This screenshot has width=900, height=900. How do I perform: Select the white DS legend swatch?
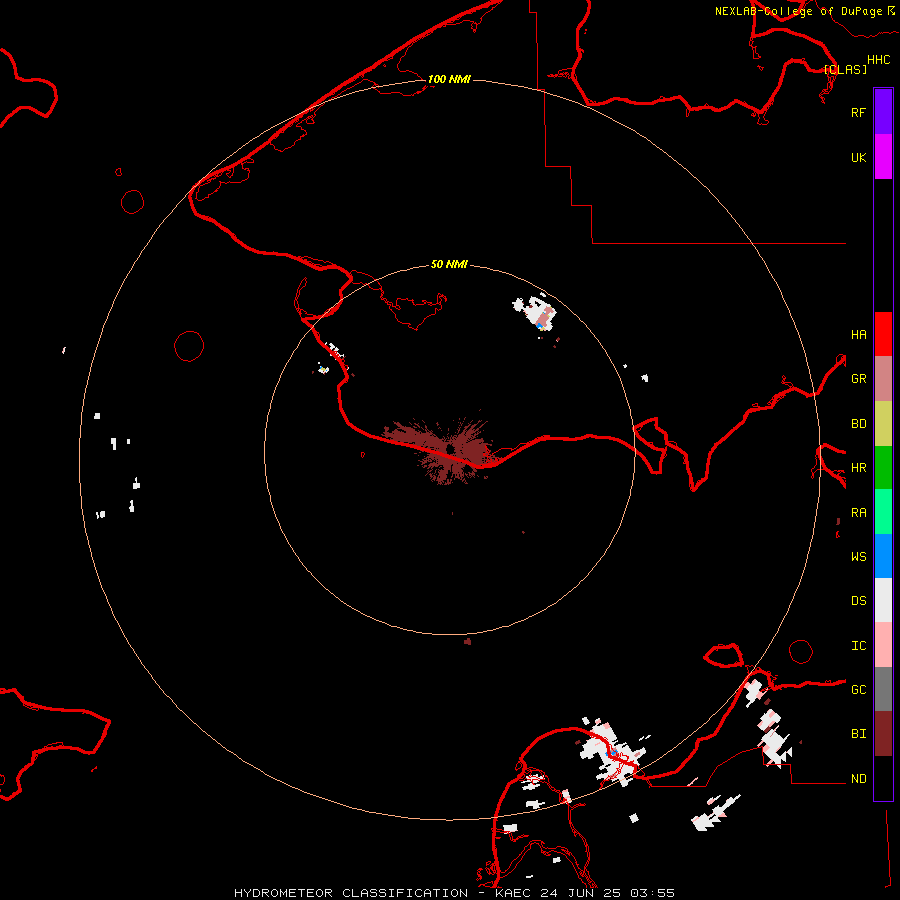click(x=883, y=600)
